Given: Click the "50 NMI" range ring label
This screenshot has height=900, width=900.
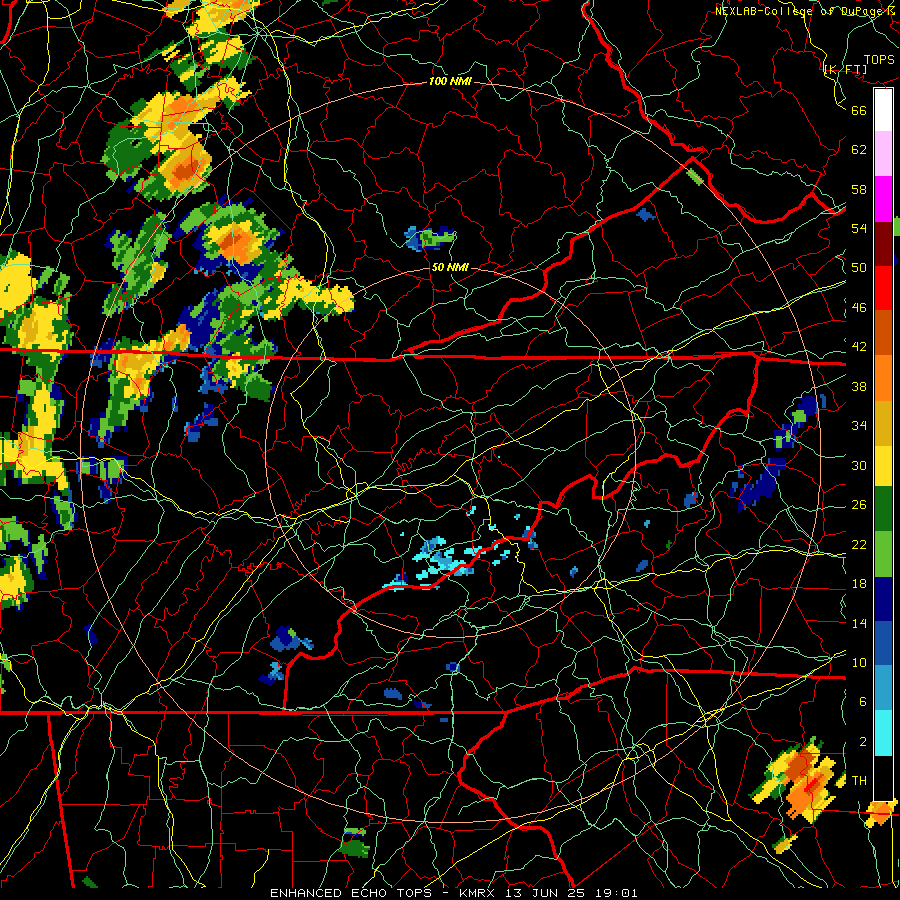Looking at the screenshot, I should click(x=449, y=267).
